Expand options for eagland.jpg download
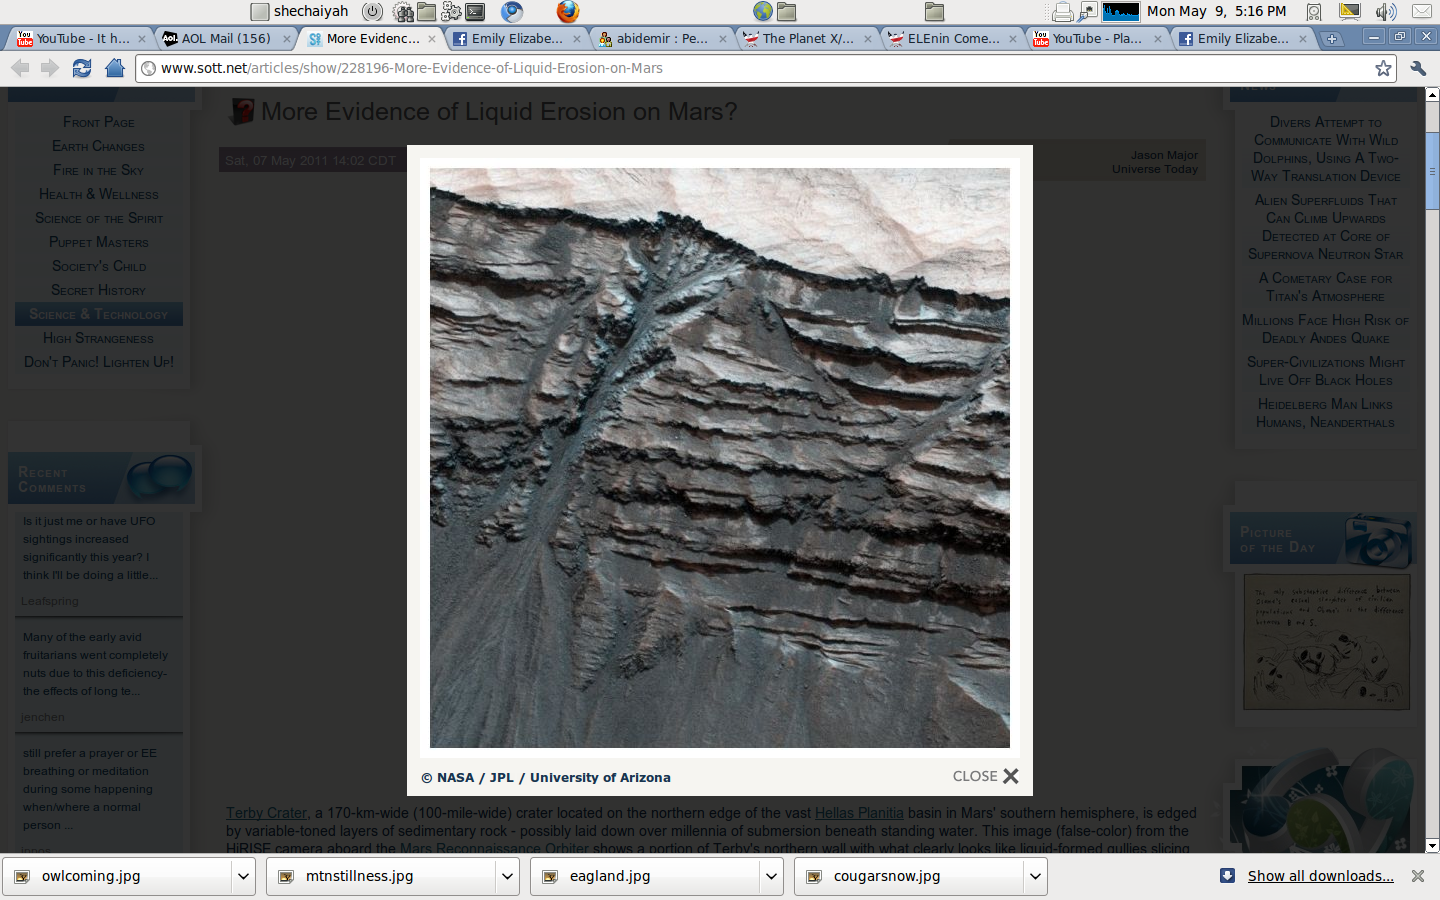Viewport: 1440px width, 900px height. [x=771, y=876]
